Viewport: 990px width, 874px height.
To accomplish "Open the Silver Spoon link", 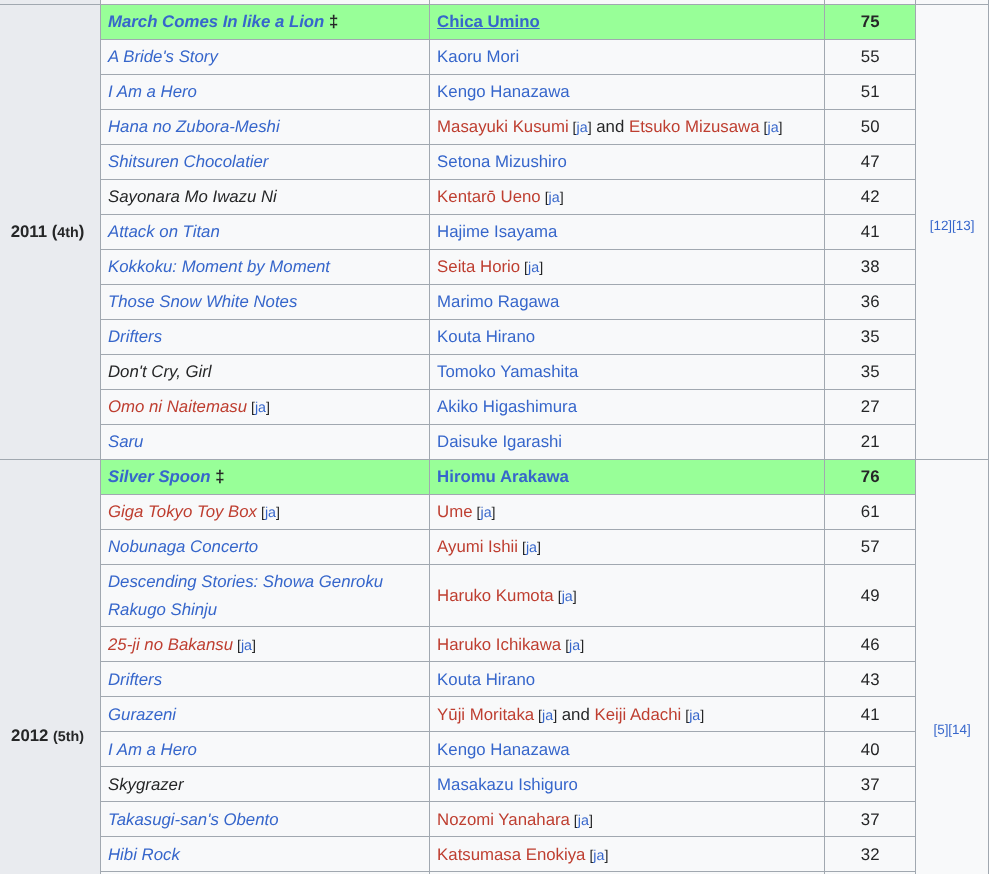I will tap(159, 477).
